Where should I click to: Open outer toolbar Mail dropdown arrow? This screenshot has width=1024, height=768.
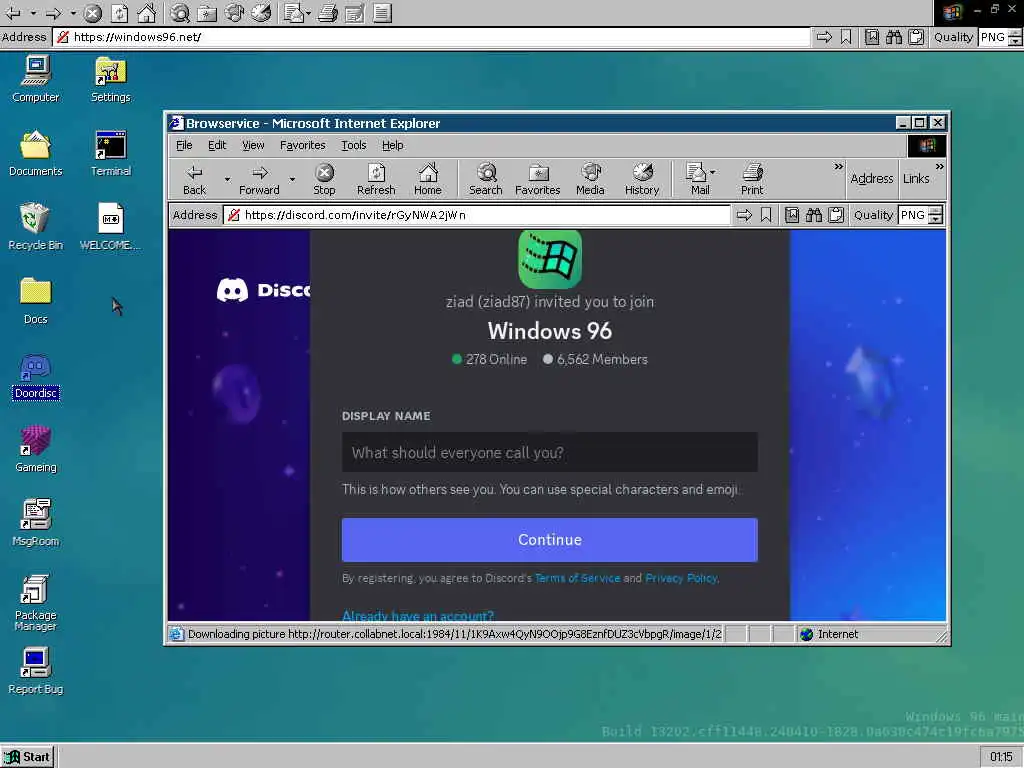pos(308,13)
